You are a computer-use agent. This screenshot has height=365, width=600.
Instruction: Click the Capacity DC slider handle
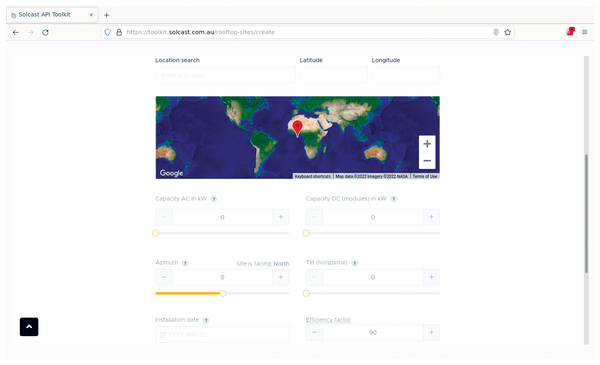(306, 233)
